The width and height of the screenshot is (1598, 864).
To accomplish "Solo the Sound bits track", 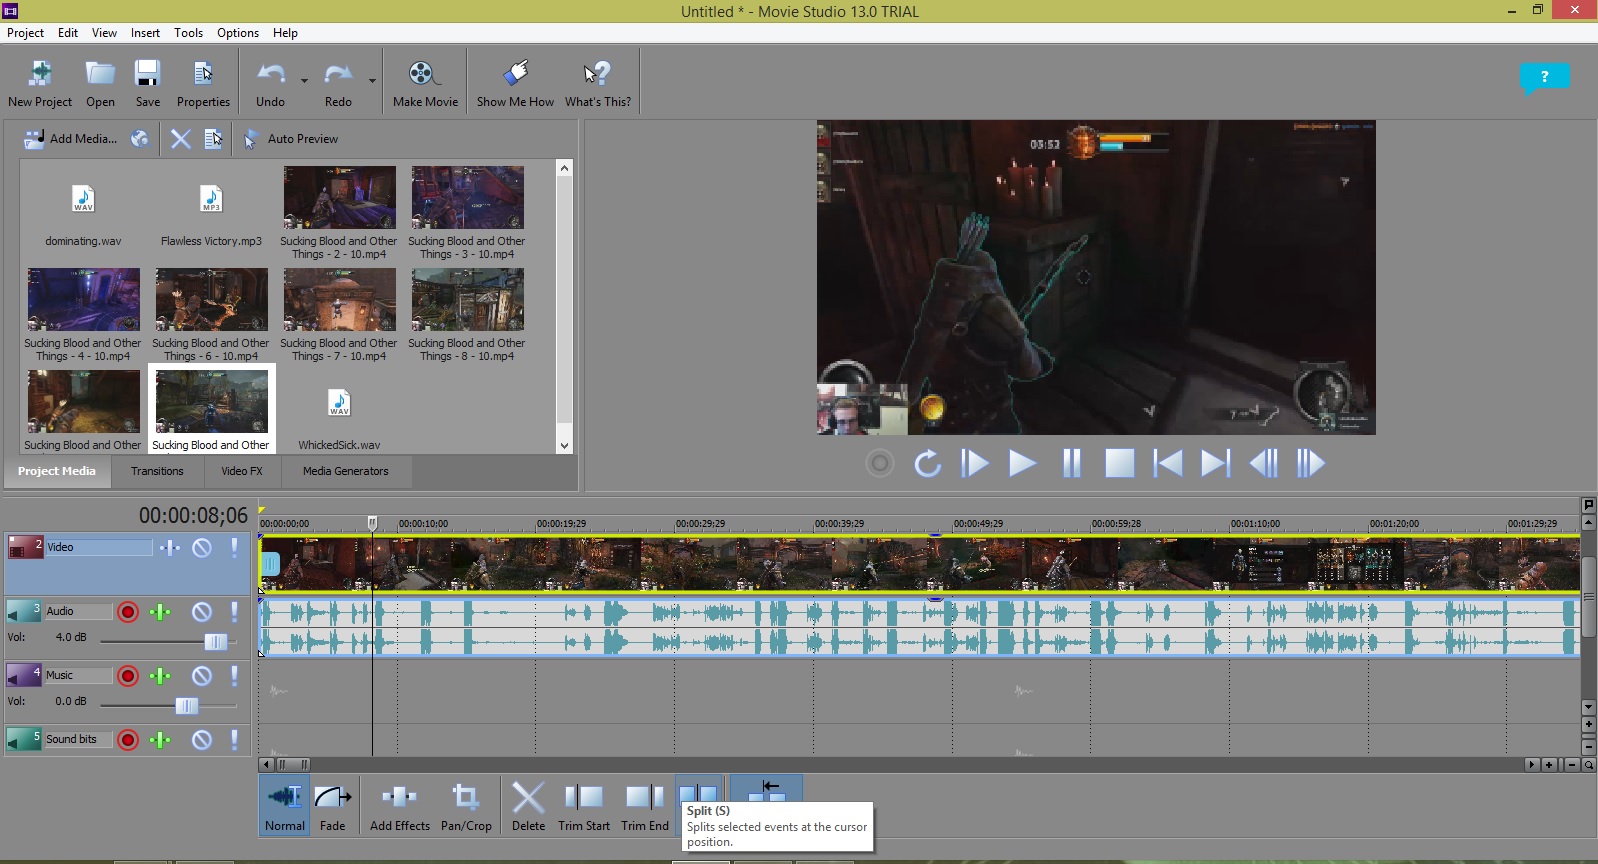I will point(234,740).
